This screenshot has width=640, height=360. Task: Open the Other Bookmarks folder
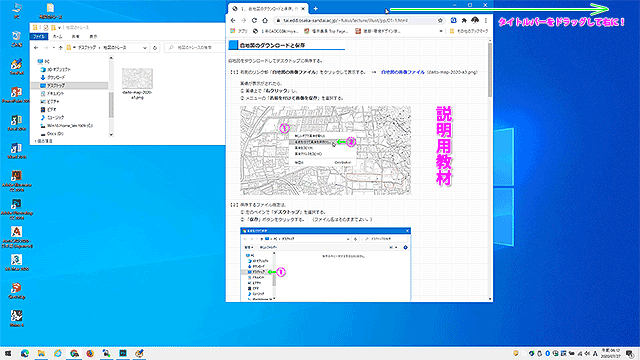(469, 31)
